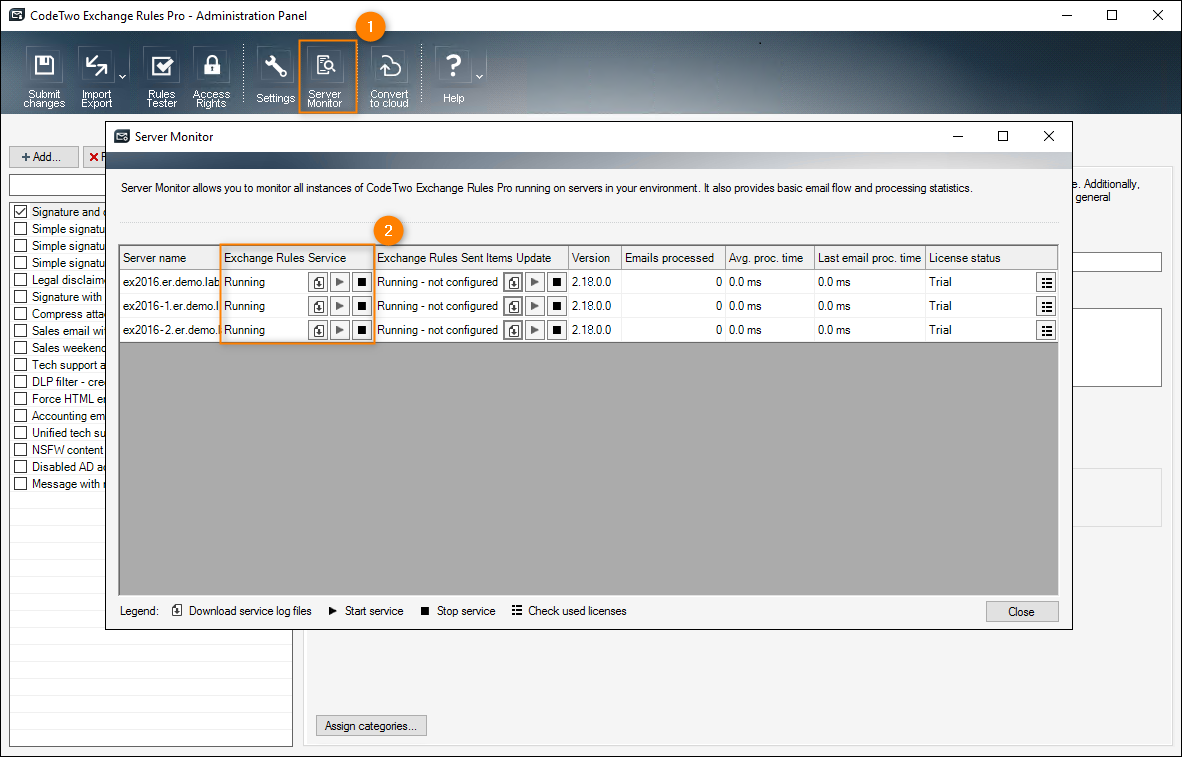This screenshot has height=757, width=1182.
Task: Close the Server Monitor with Close button
Action: click(x=1021, y=611)
